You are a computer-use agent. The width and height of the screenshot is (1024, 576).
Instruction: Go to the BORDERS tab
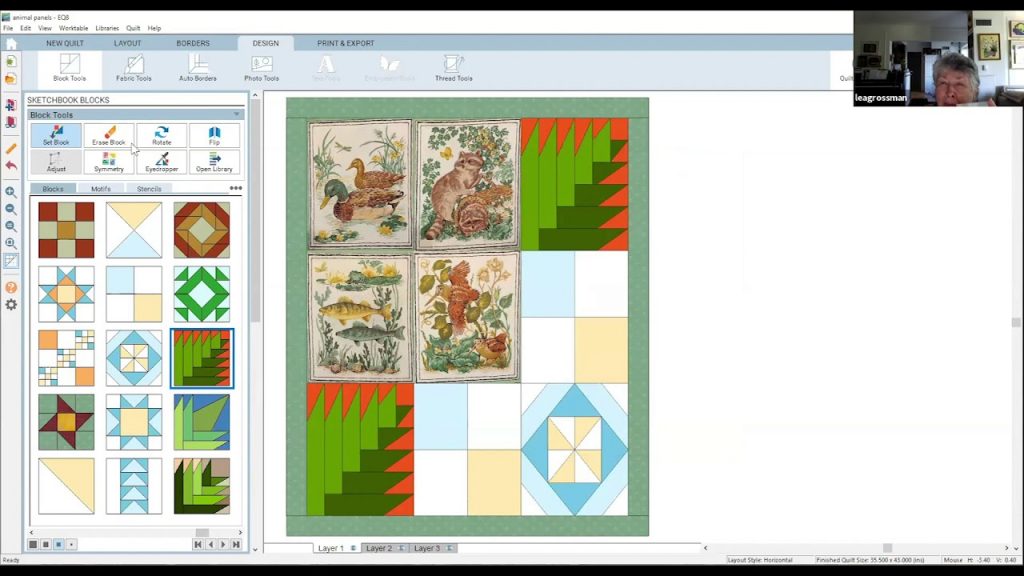(193, 43)
